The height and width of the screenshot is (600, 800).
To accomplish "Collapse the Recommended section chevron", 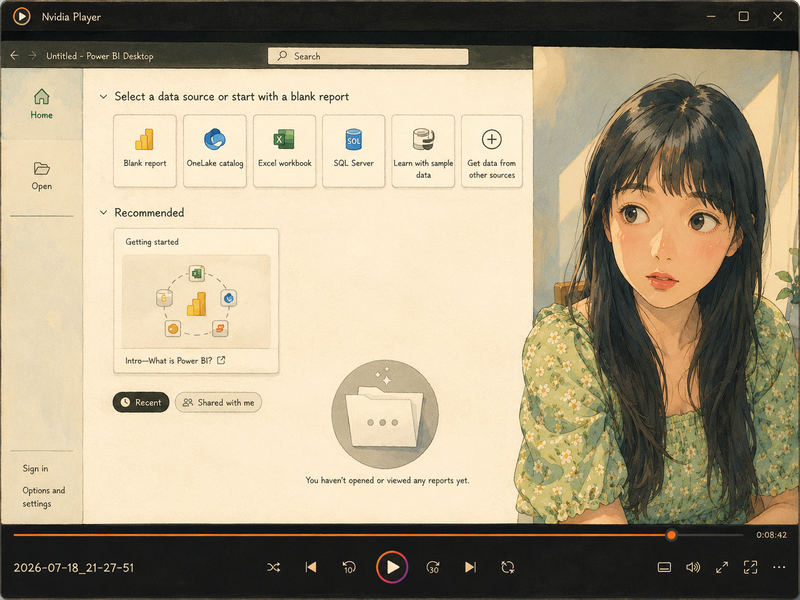I will click(104, 212).
